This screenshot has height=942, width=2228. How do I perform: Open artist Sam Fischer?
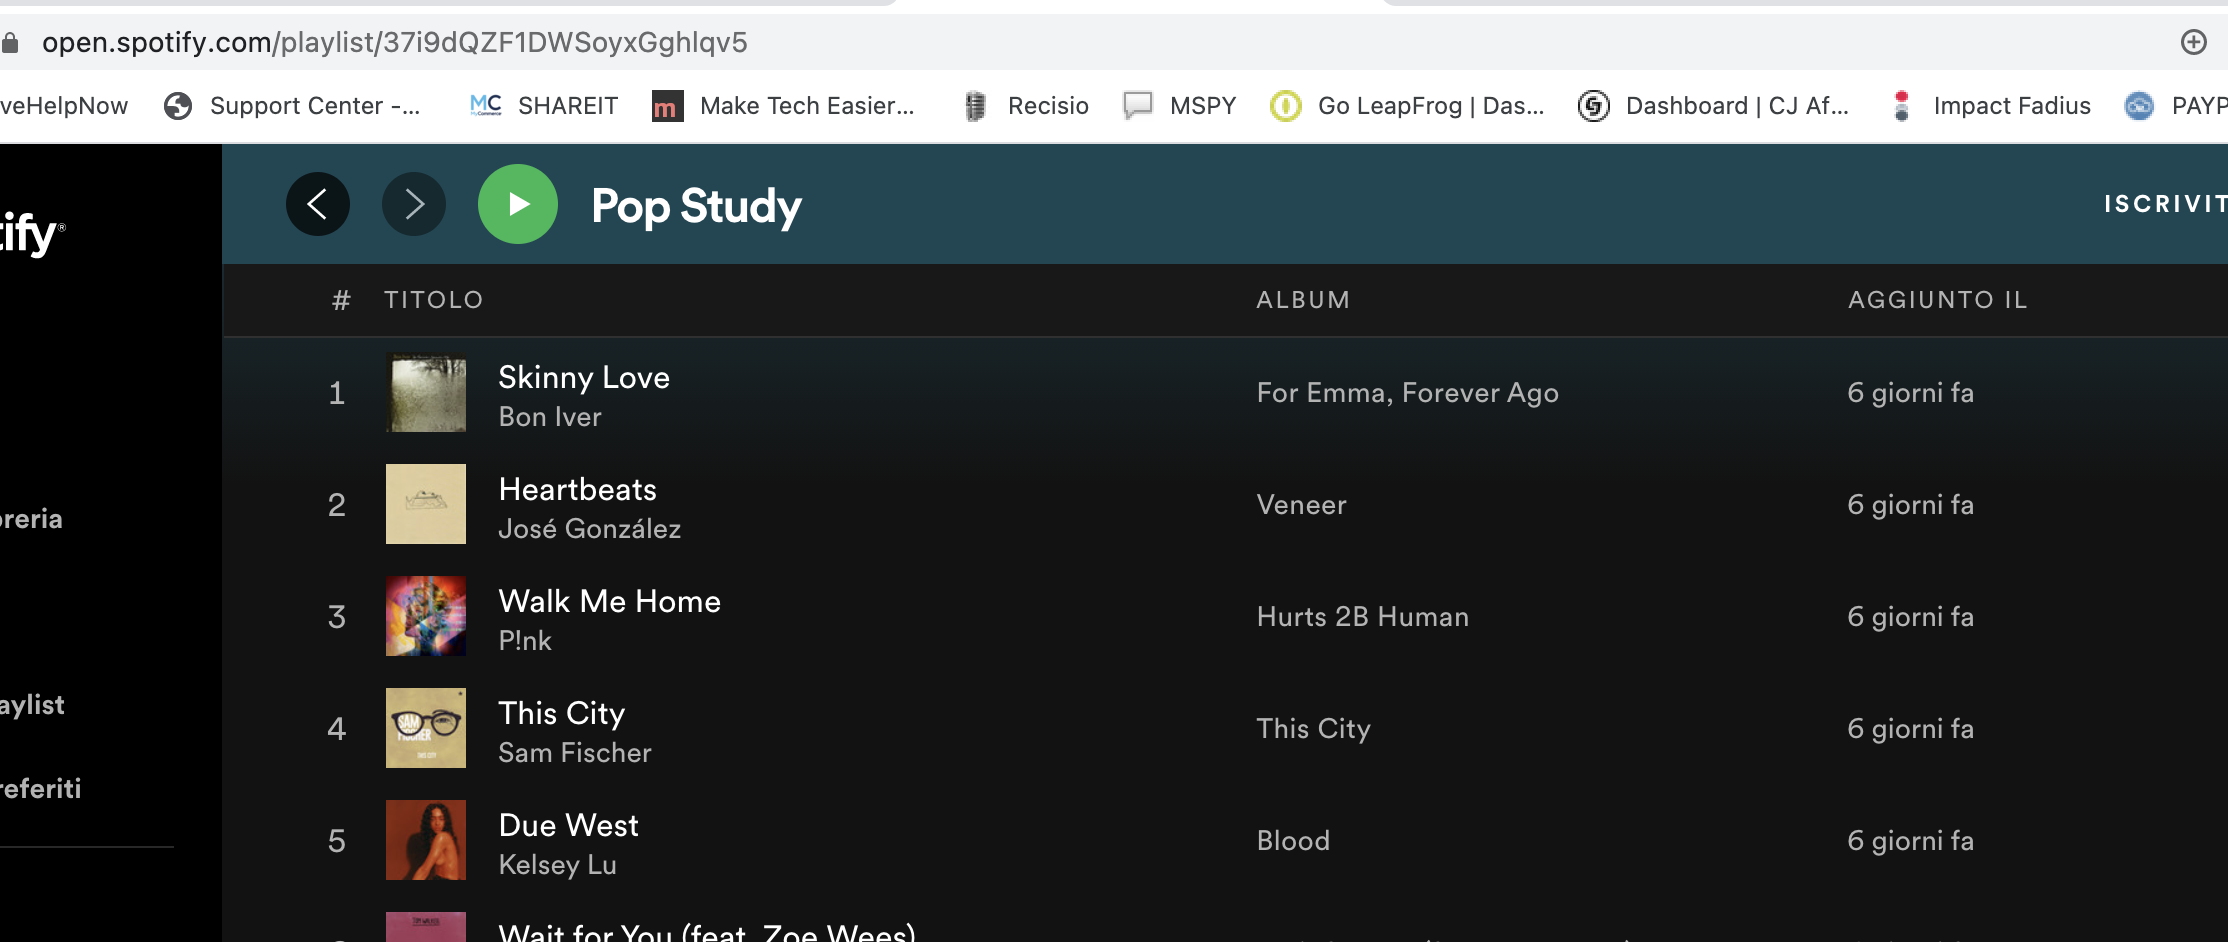(575, 753)
